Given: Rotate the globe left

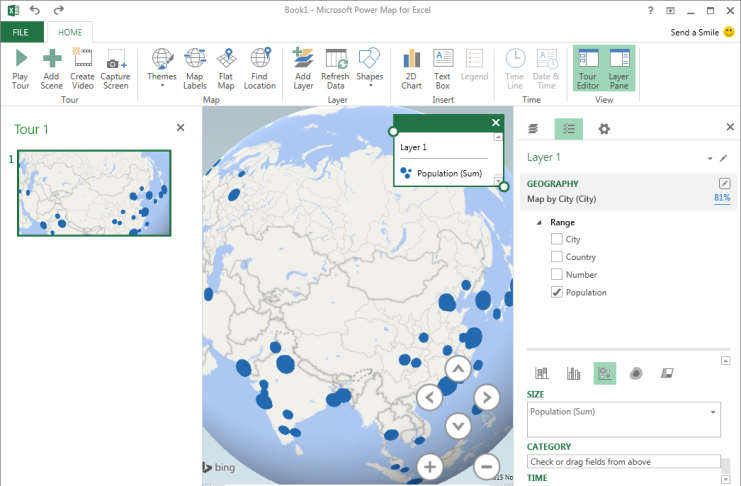Looking at the screenshot, I should pyautogui.click(x=430, y=398).
